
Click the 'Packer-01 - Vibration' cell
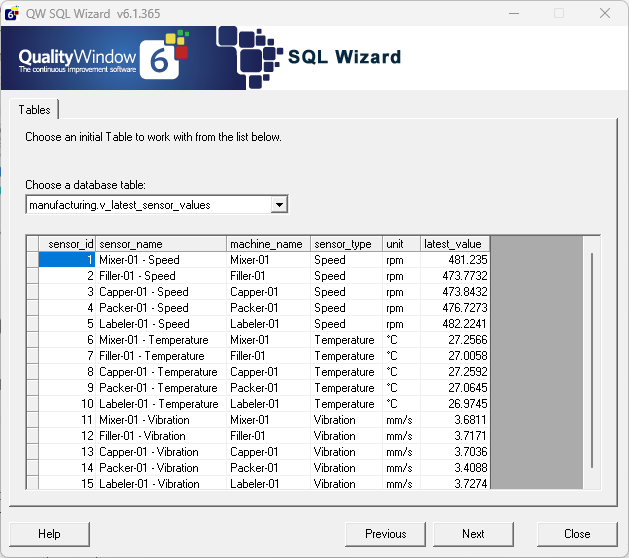pyautogui.click(x=161, y=468)
